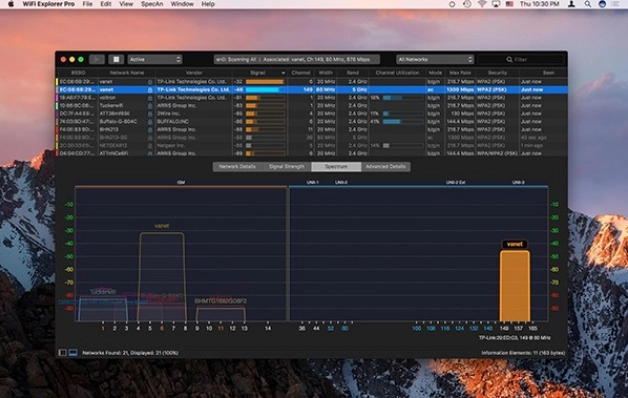Click channel 149 on the spectrum axis
The width and height of the screenshot is (628, 398).
click(x=504, y=328)
